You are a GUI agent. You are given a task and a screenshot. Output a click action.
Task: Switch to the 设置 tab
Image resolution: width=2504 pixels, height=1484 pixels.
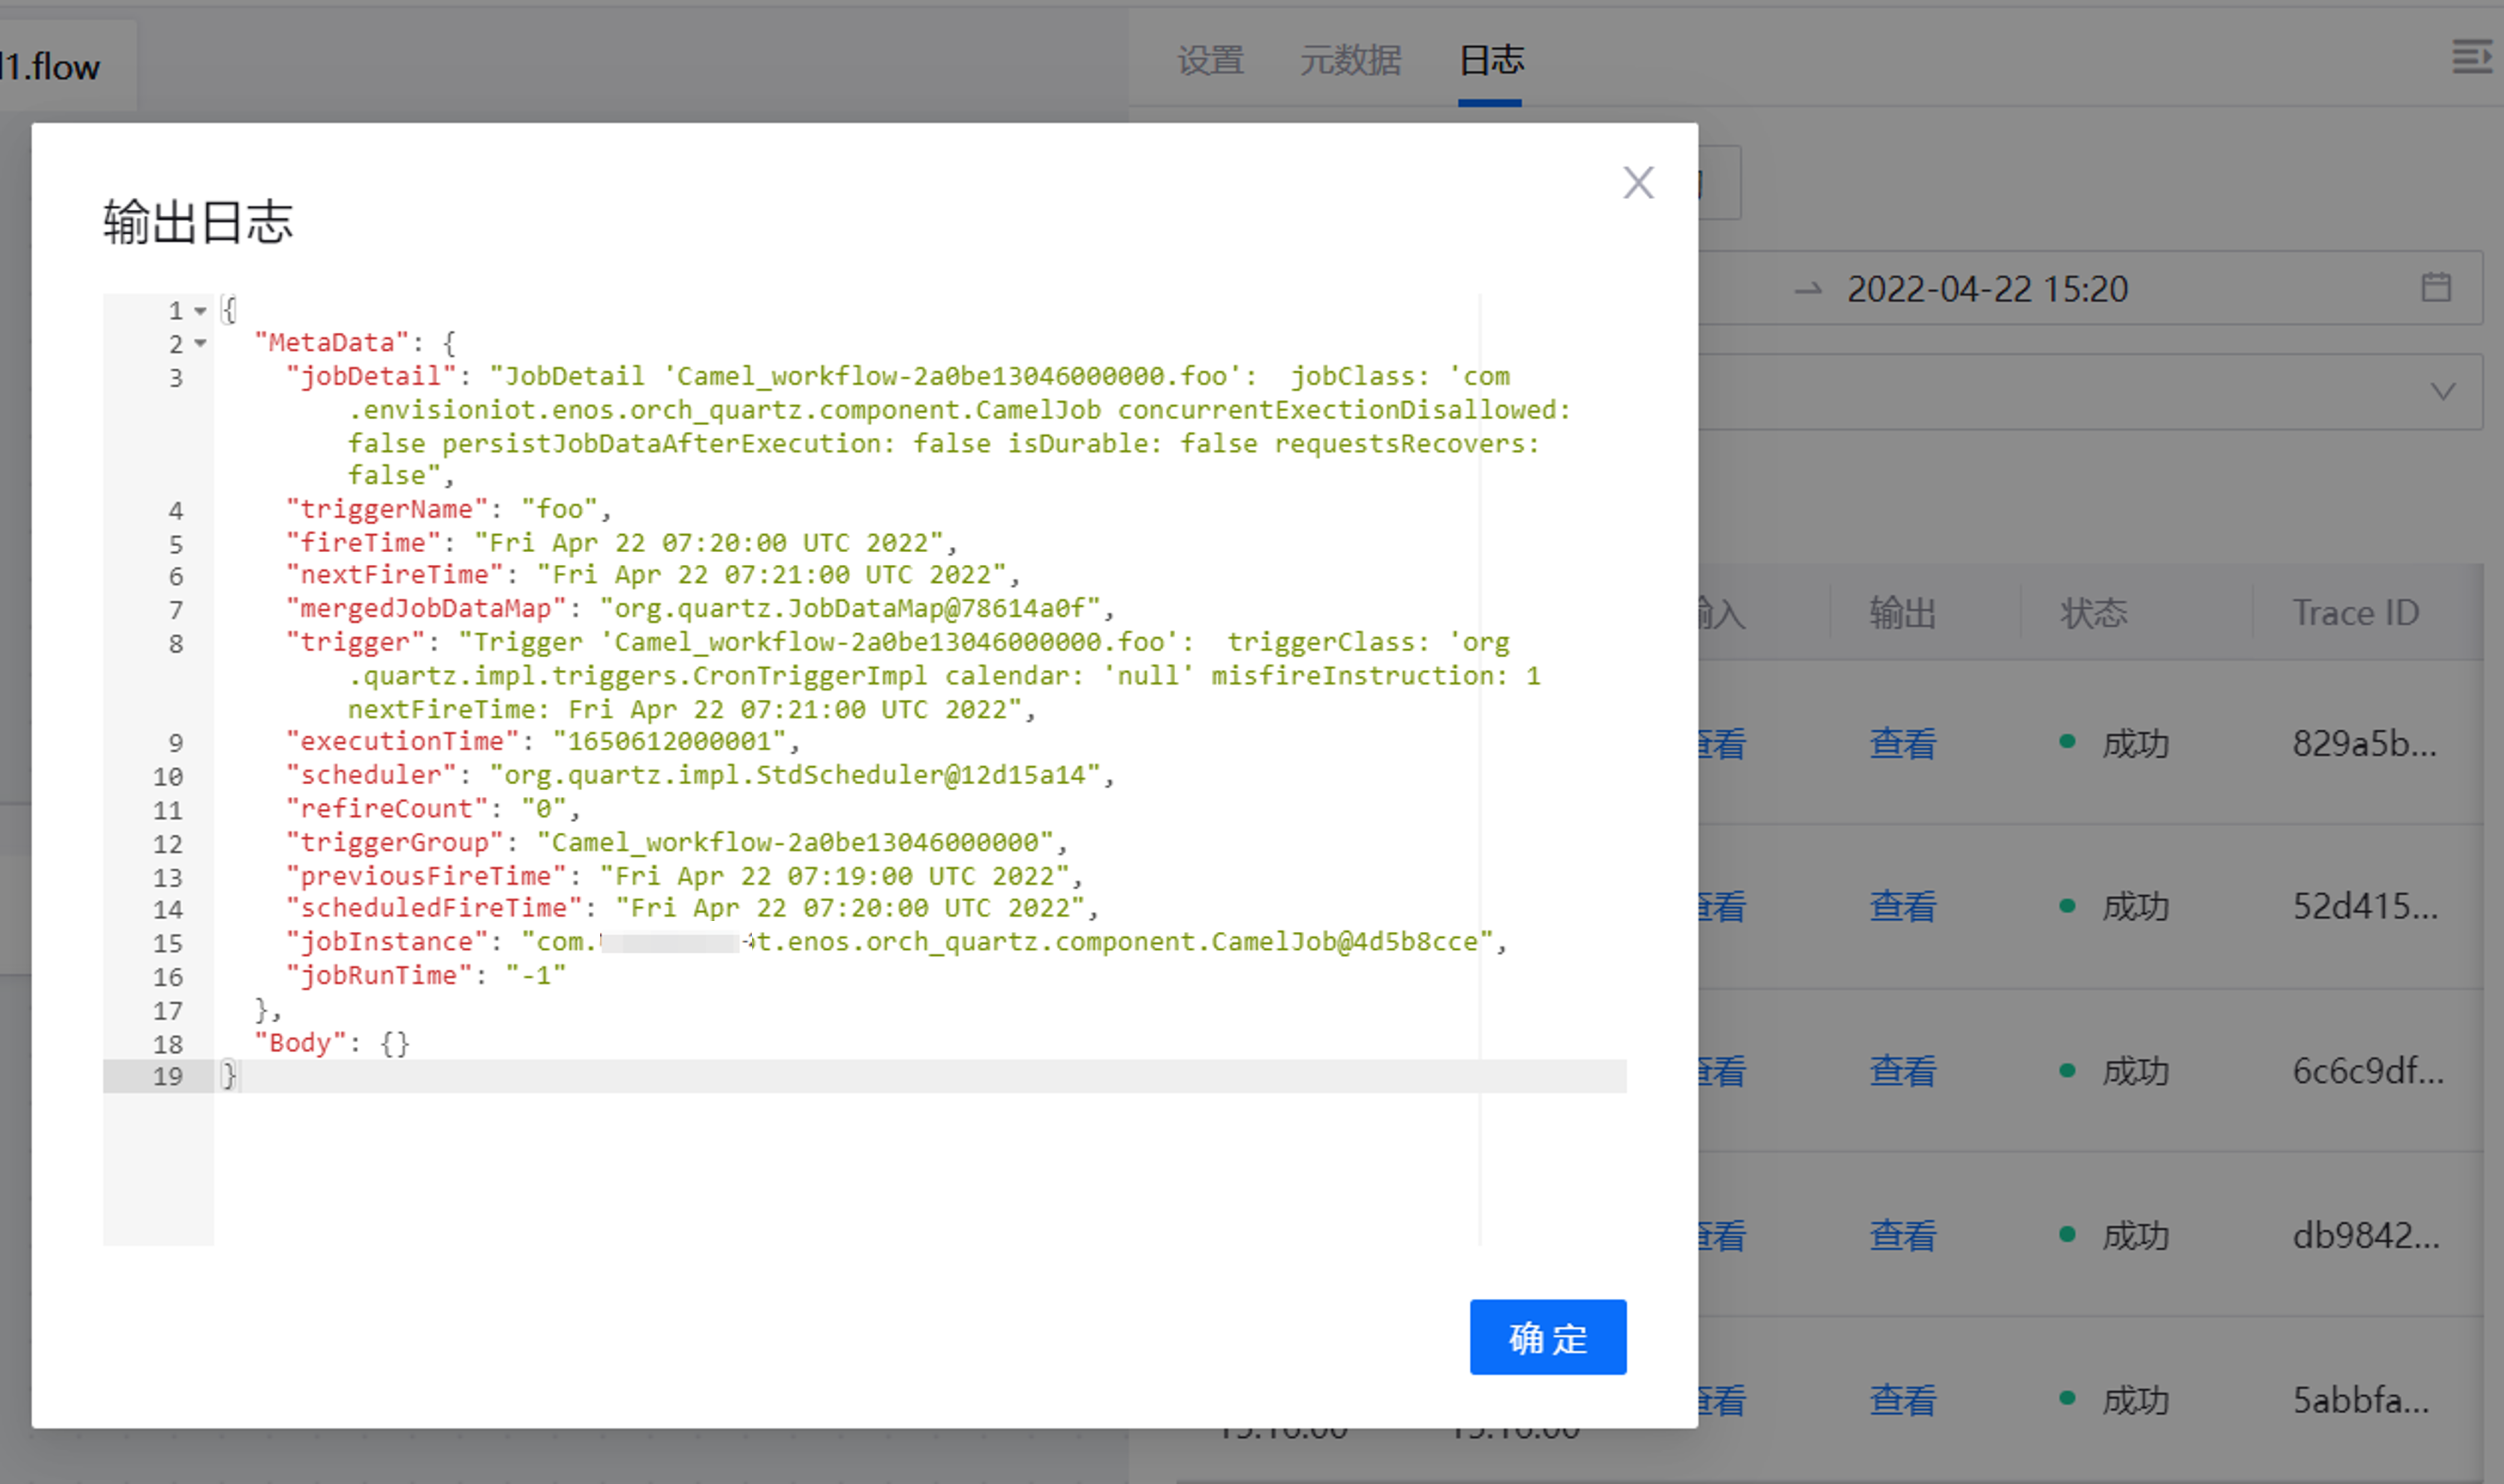(1210, 61)
